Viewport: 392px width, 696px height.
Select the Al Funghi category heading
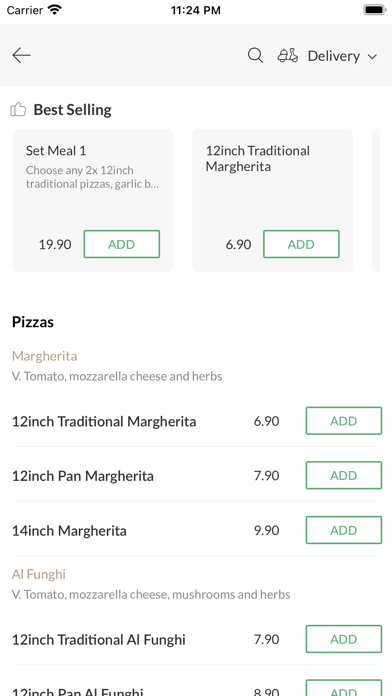click(x=39, y=574)
